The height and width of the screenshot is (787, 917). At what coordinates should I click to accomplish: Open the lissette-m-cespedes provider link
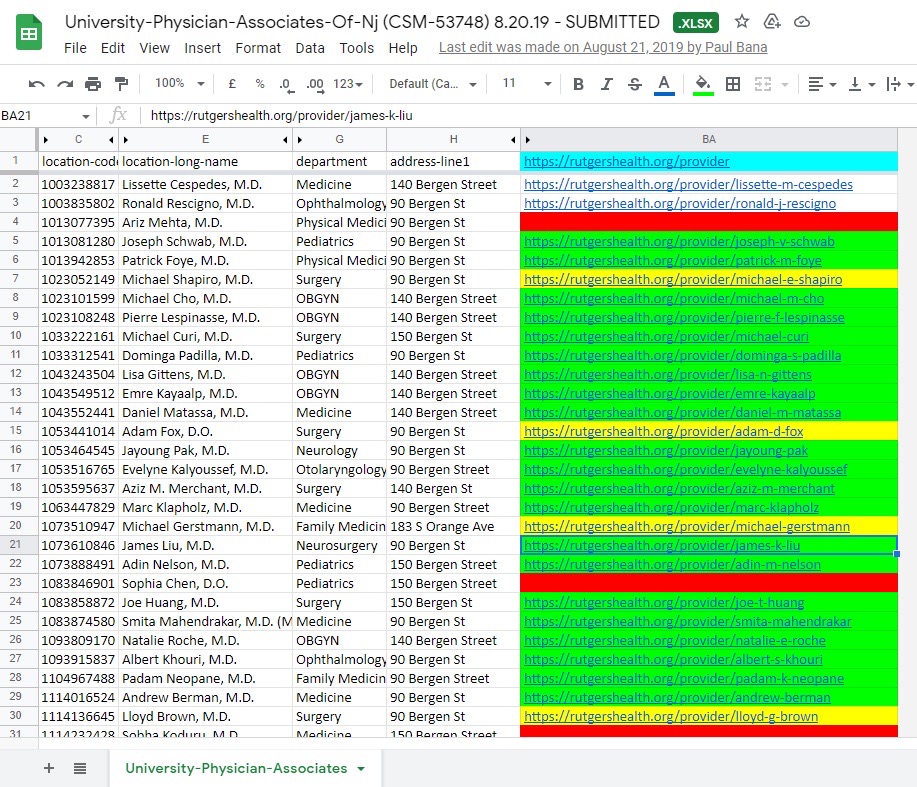tap(688, 184)
